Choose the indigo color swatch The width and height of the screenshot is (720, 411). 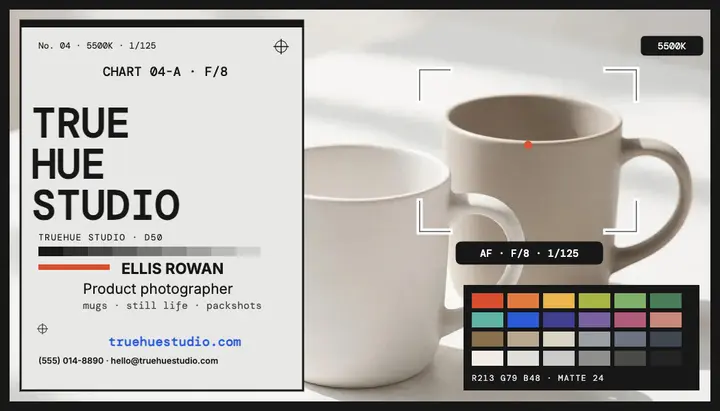pyautogui.click(x=559, y=320)
